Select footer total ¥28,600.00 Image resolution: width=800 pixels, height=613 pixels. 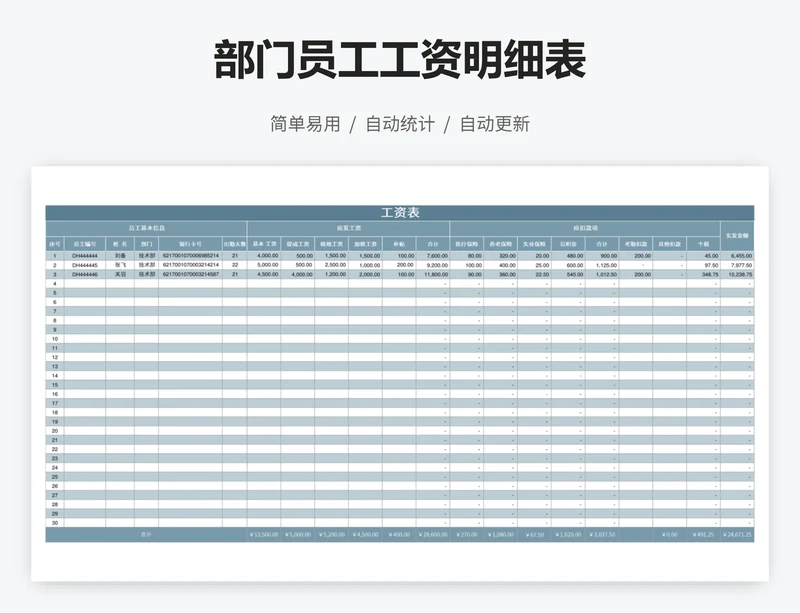pos(433,535)
